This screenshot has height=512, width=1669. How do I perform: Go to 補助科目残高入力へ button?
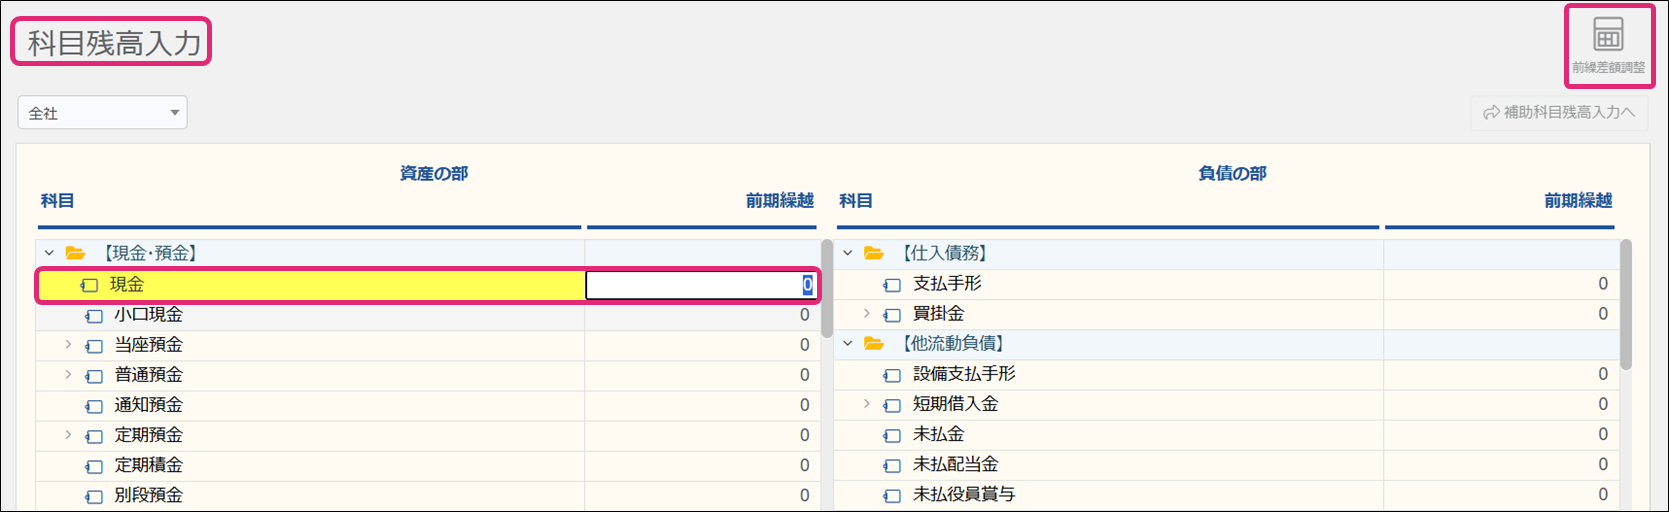1559,113
